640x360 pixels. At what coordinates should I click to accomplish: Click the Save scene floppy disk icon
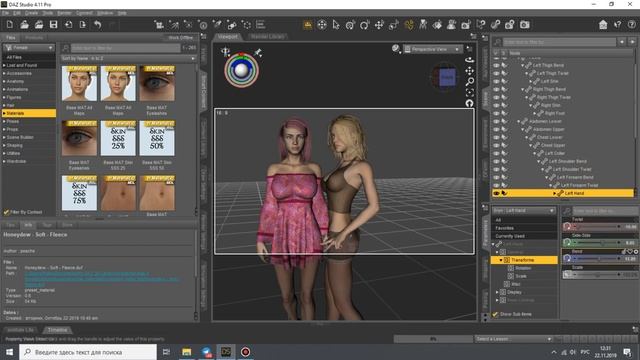pyautogui.click(x=53, y=25)
